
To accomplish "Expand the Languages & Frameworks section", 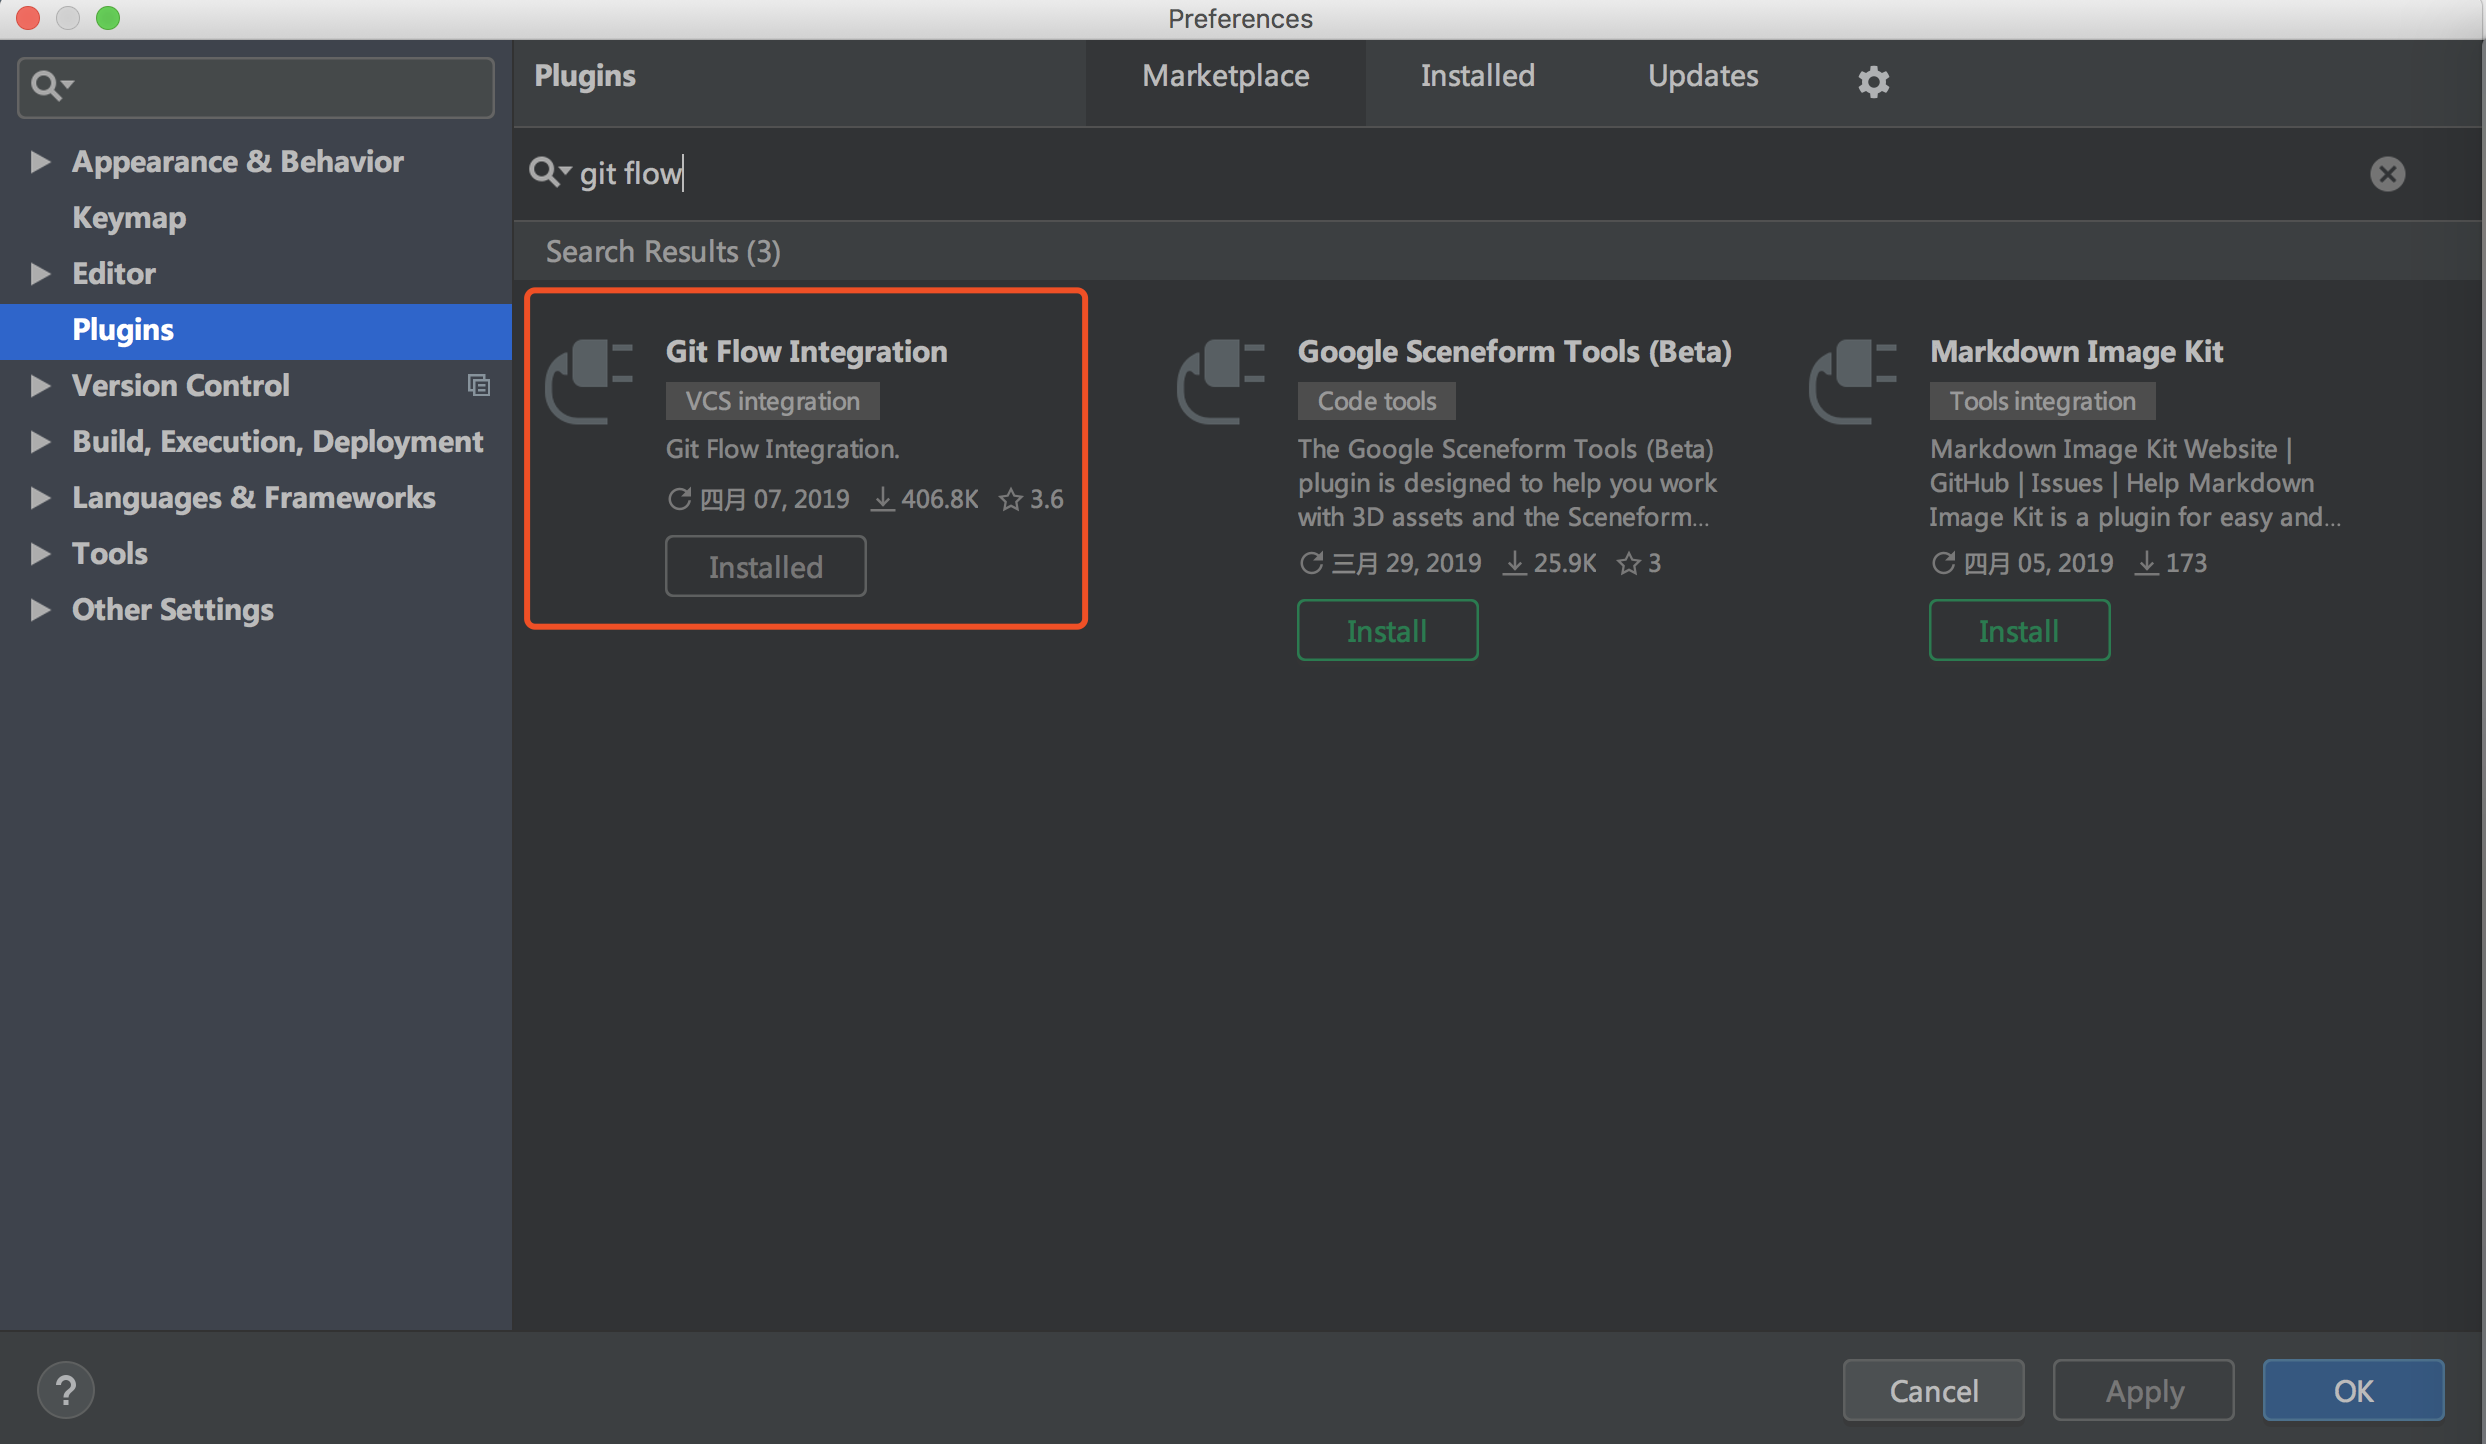I will [x=40, y=497].
